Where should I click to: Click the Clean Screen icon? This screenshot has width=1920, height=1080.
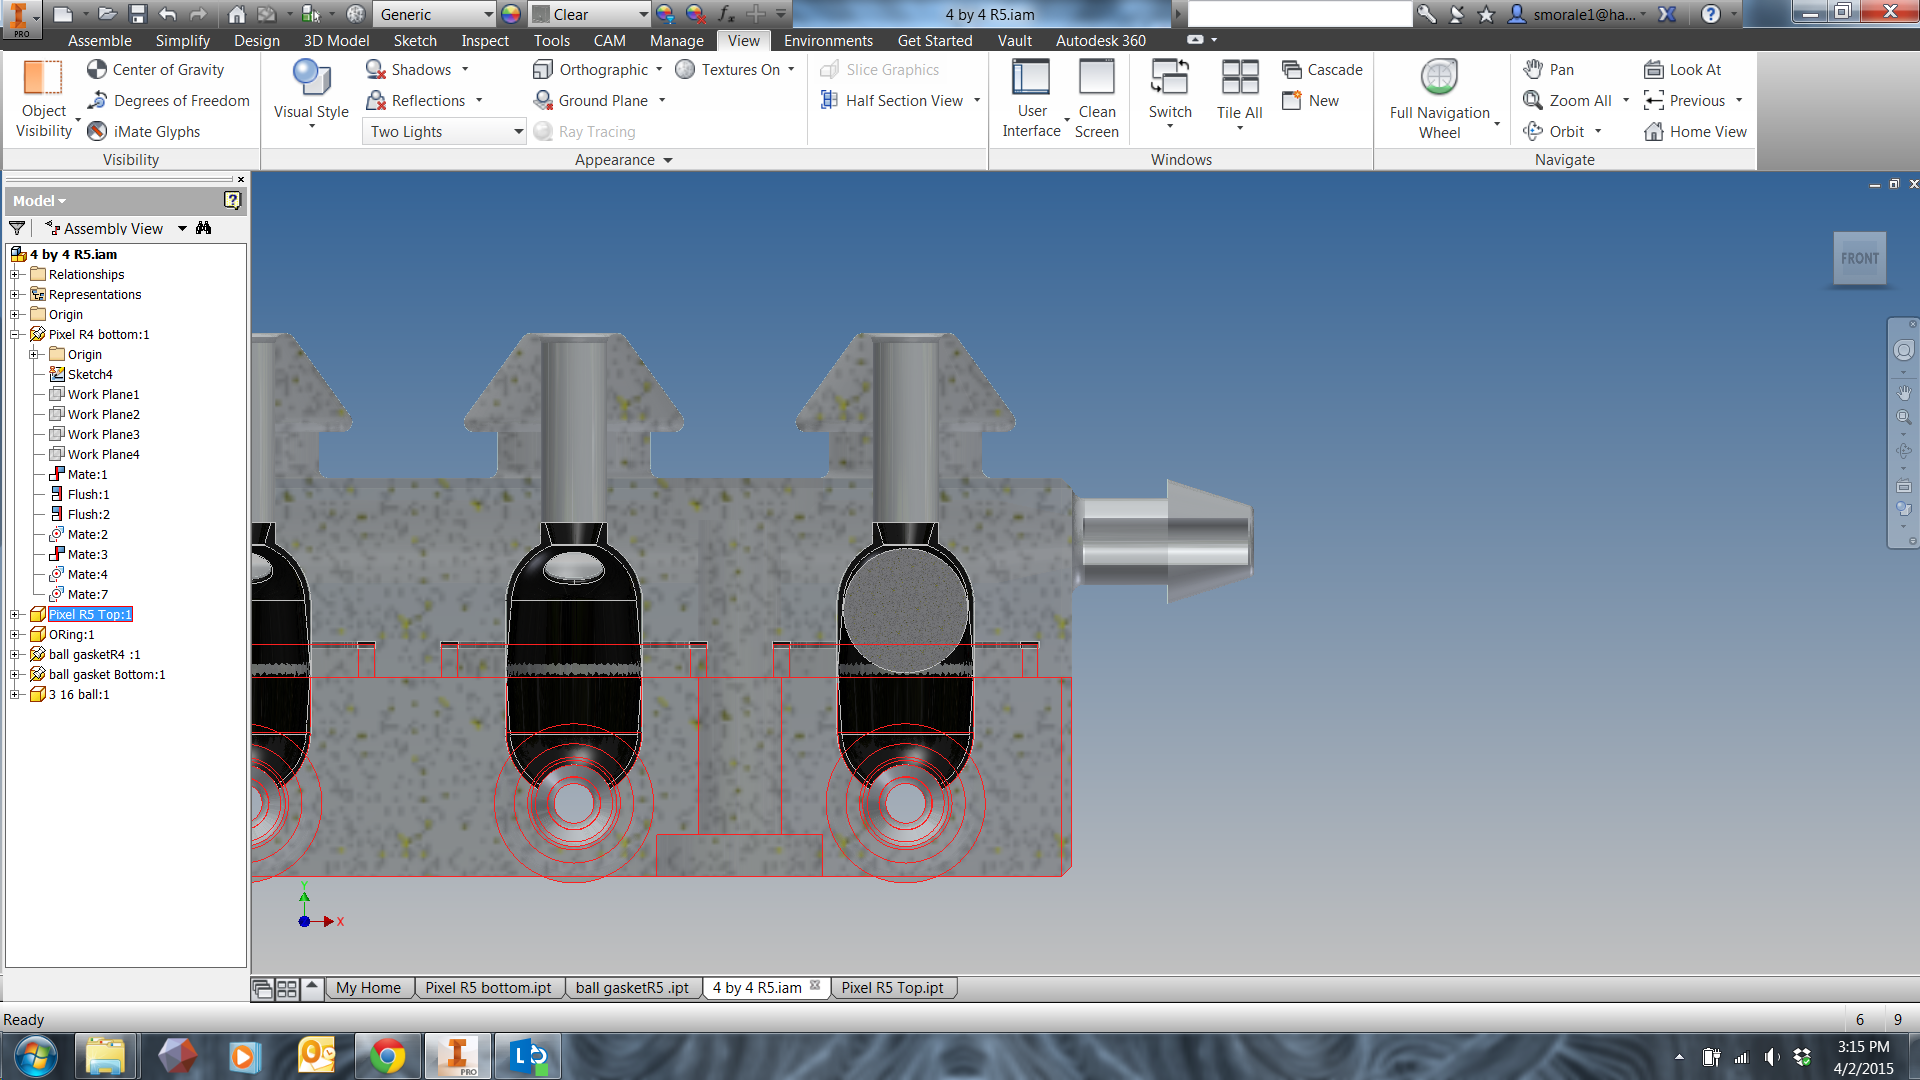point(1096,78)
